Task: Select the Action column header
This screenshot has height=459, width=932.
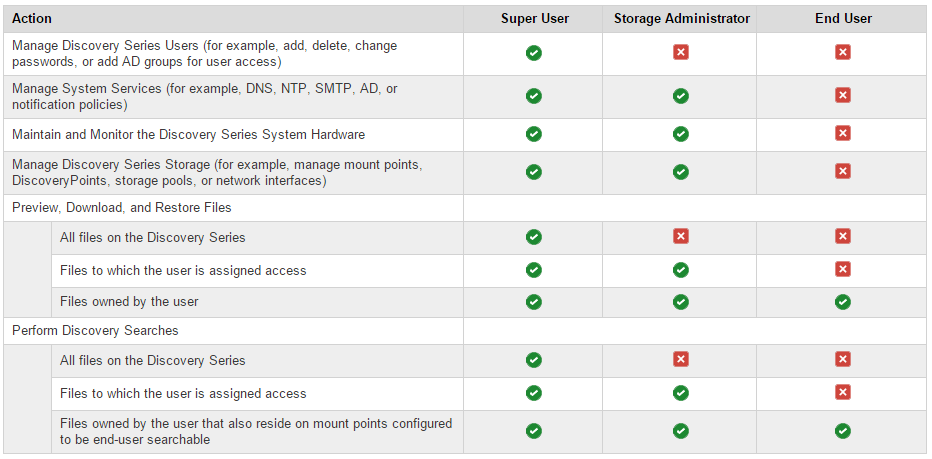Action: [32, 18]
